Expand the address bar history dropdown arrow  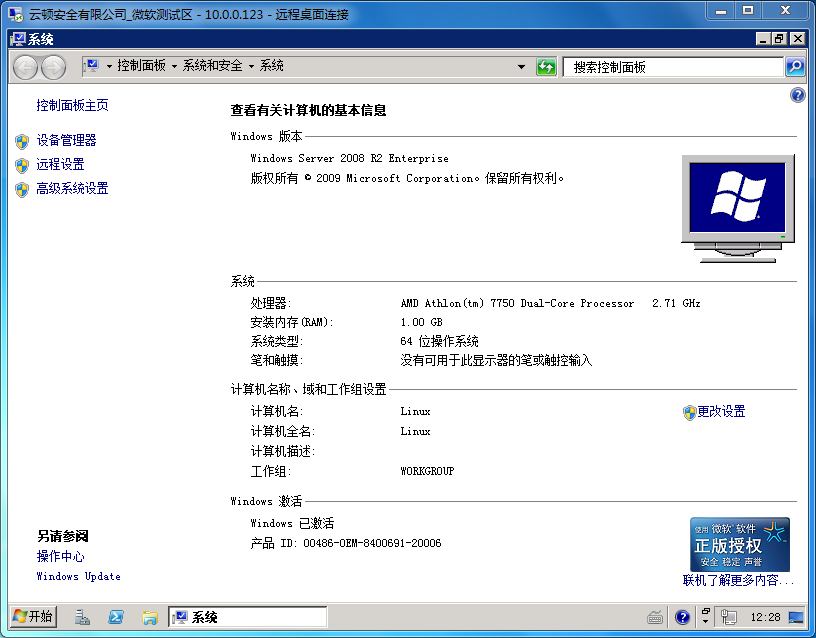coord(521,67)
